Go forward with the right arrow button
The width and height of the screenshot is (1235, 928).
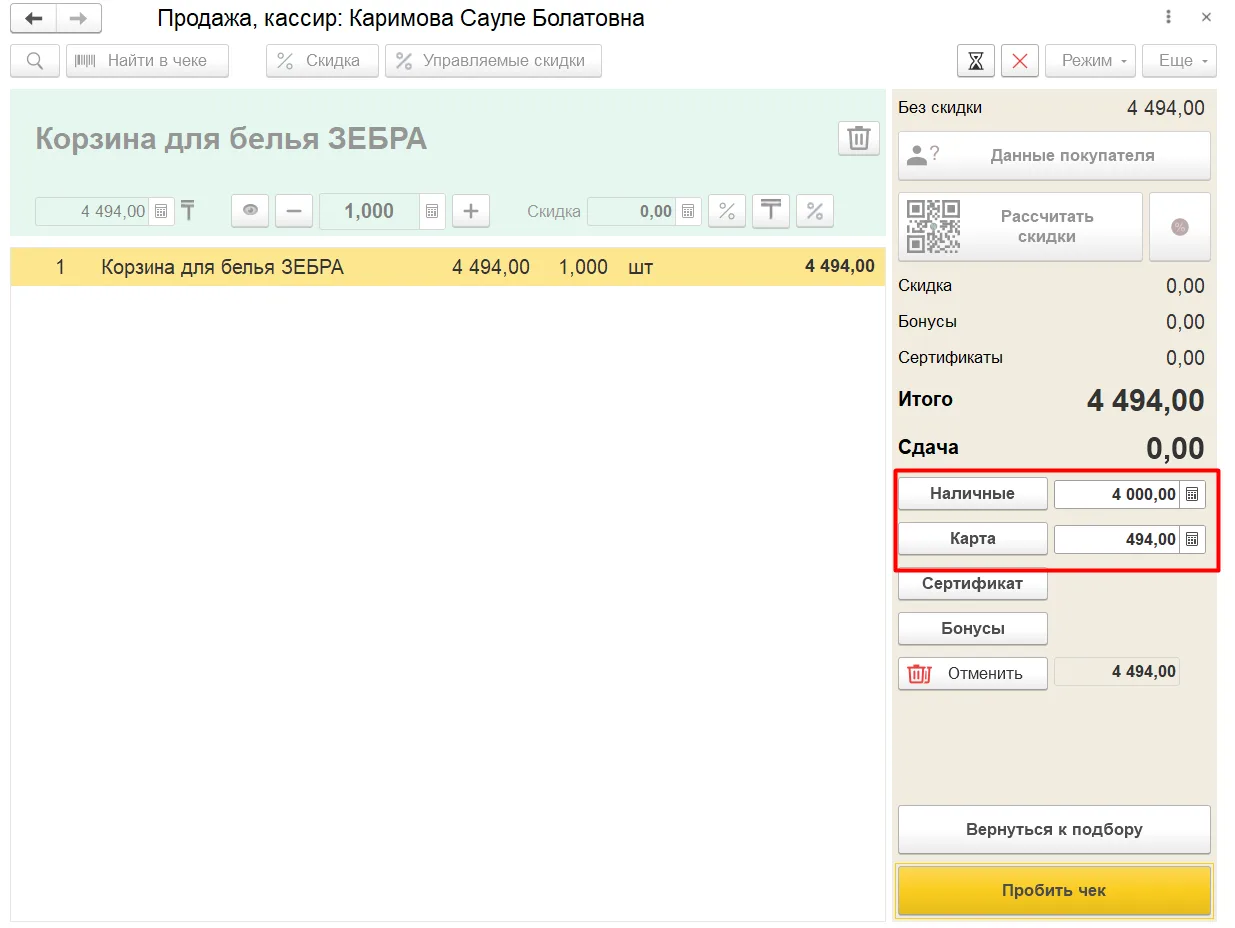(78, 18)
